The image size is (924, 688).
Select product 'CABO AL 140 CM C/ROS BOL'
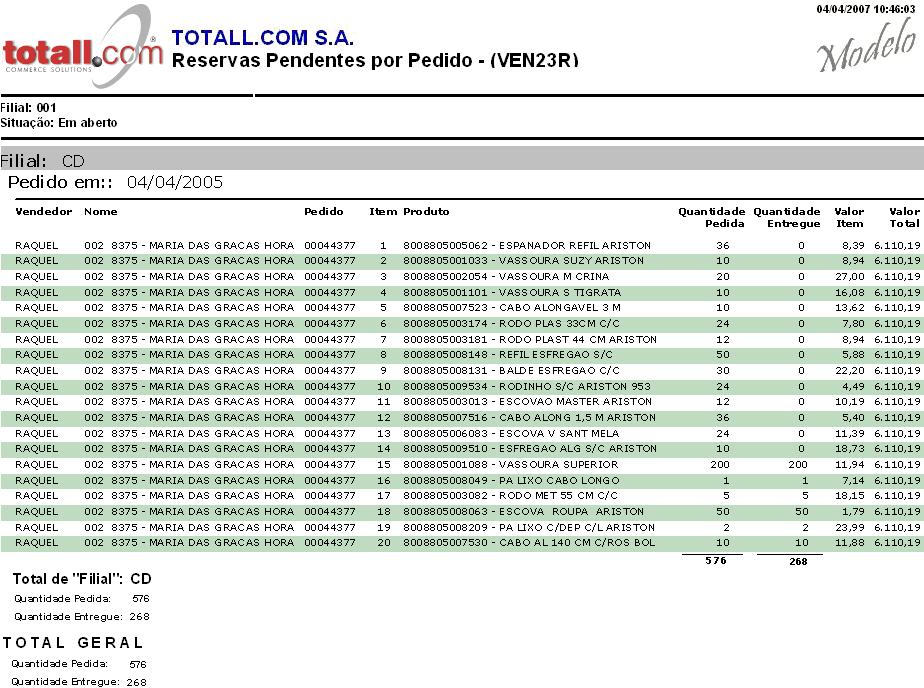[577, 543]
